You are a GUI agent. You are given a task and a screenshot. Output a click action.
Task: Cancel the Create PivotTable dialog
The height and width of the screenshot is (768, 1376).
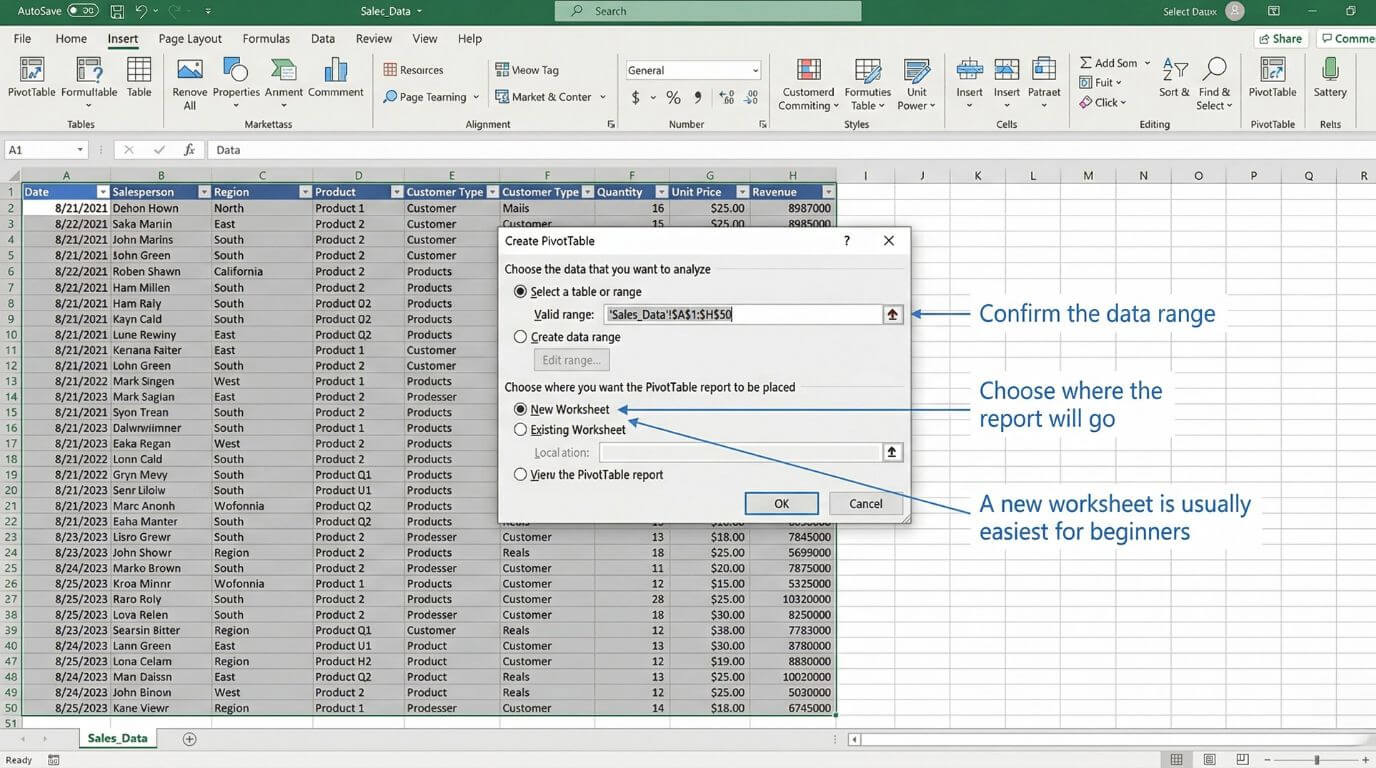(864, 503)
